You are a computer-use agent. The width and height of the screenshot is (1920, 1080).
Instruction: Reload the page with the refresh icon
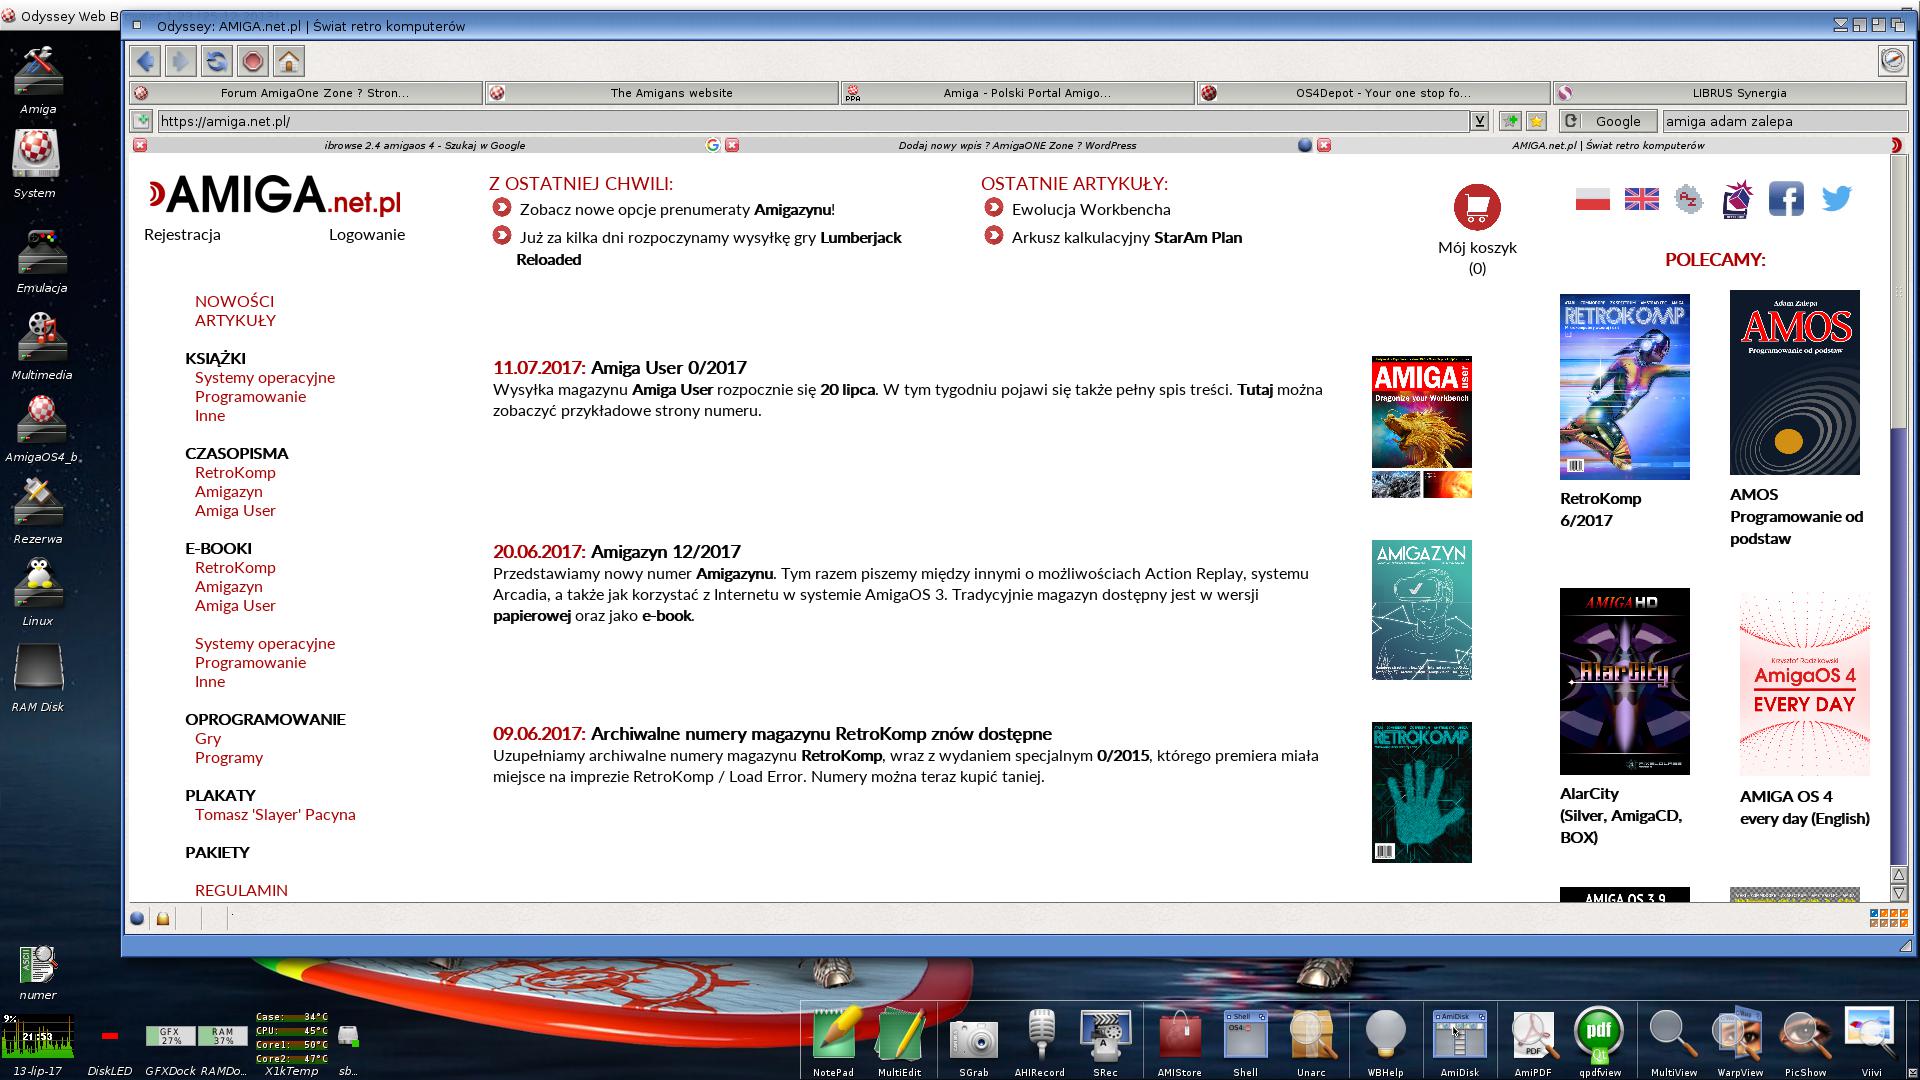(x=217, y=61)
